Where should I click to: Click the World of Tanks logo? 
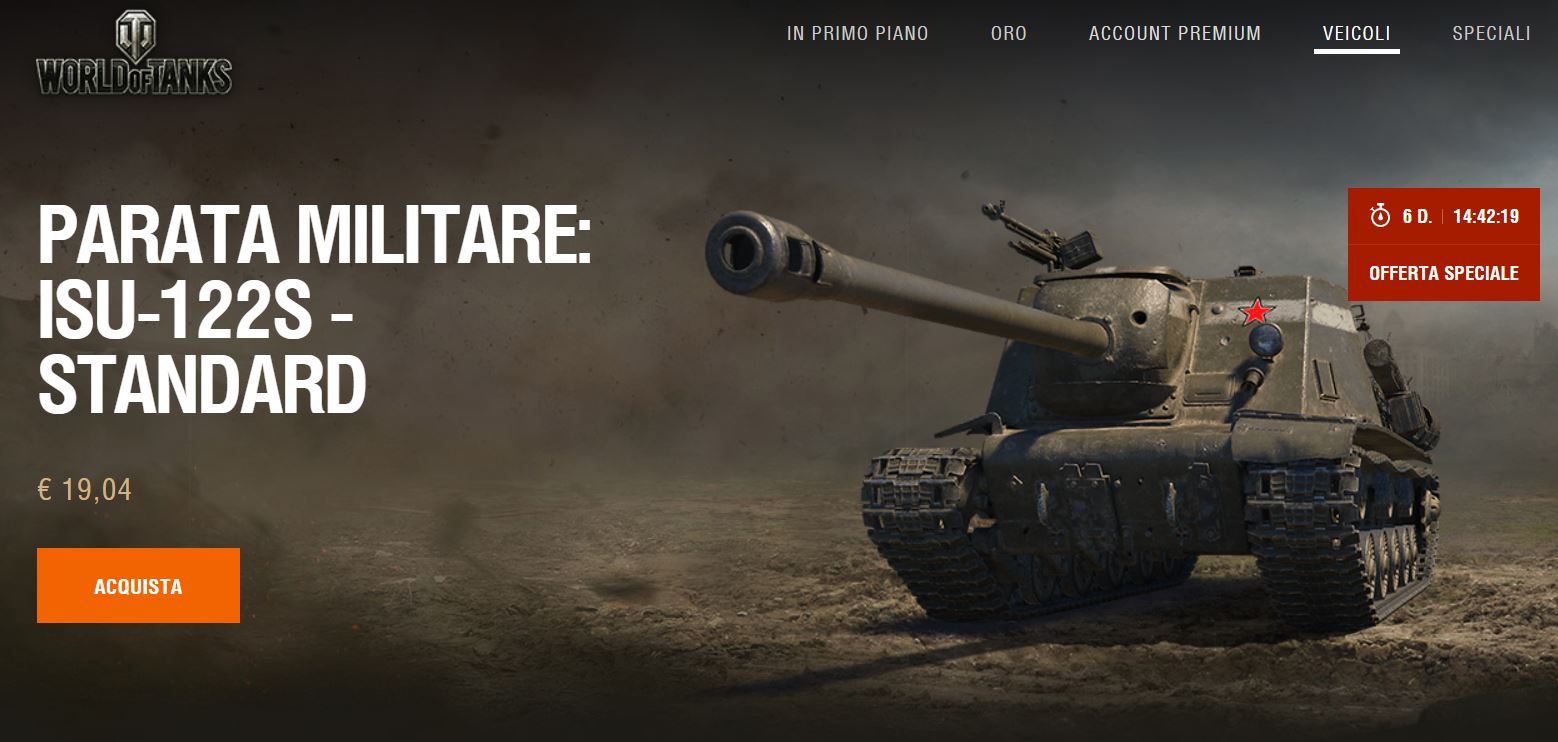click(134, 53)
